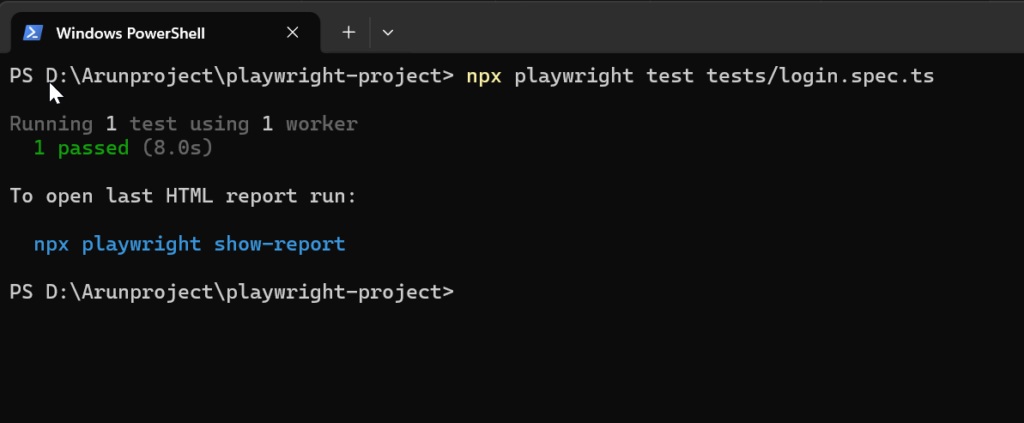The width and height of the screenshot is (1024, 423).
Task: Expand the new tab profile dropdown chevron
Action: click(x=388, y=32)
